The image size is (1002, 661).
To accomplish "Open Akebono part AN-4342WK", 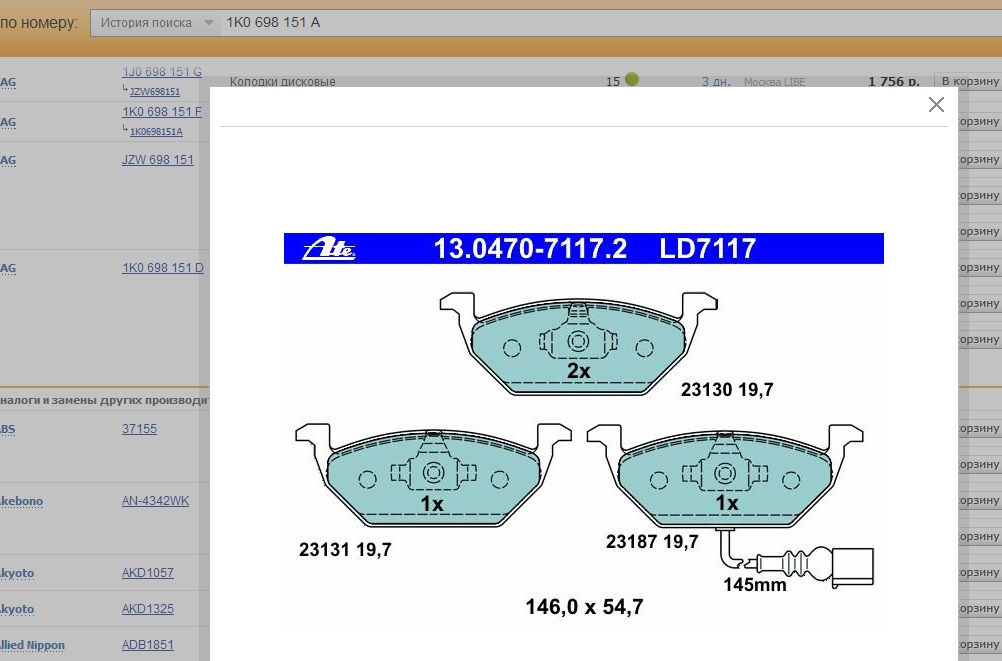I will [x=155, y=501].
